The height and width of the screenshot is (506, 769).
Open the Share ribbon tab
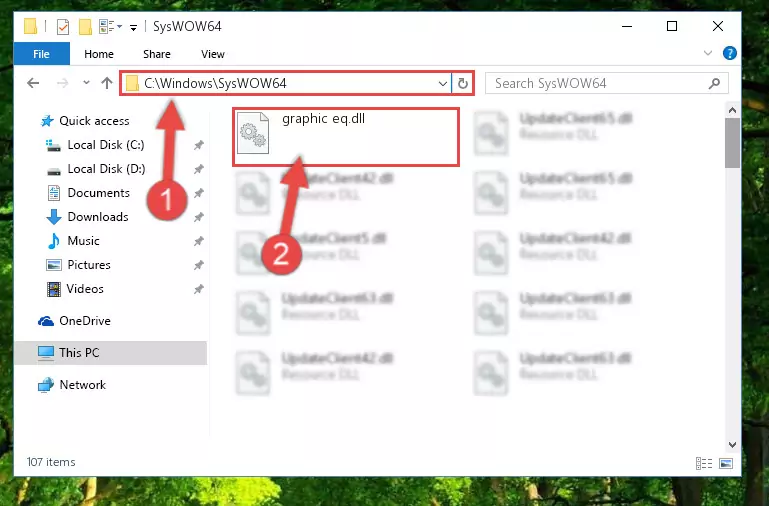157,54
